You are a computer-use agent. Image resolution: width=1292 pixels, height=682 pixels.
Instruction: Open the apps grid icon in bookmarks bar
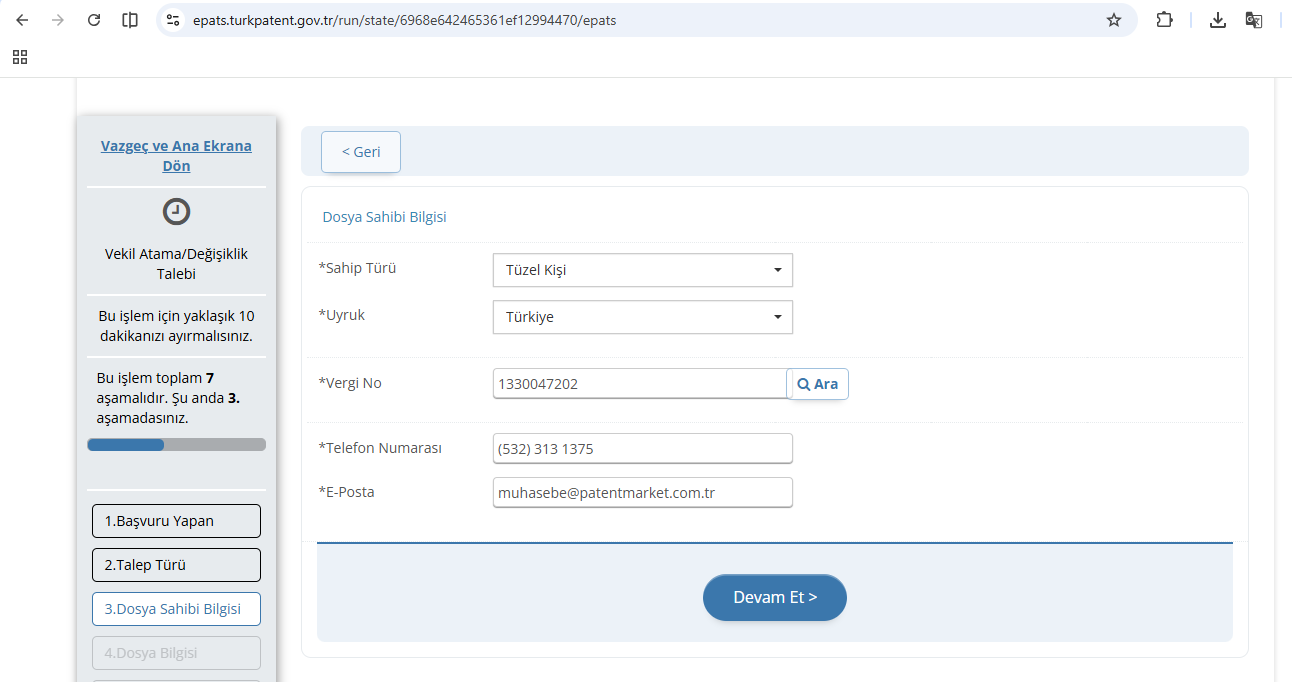click(20, 57)
